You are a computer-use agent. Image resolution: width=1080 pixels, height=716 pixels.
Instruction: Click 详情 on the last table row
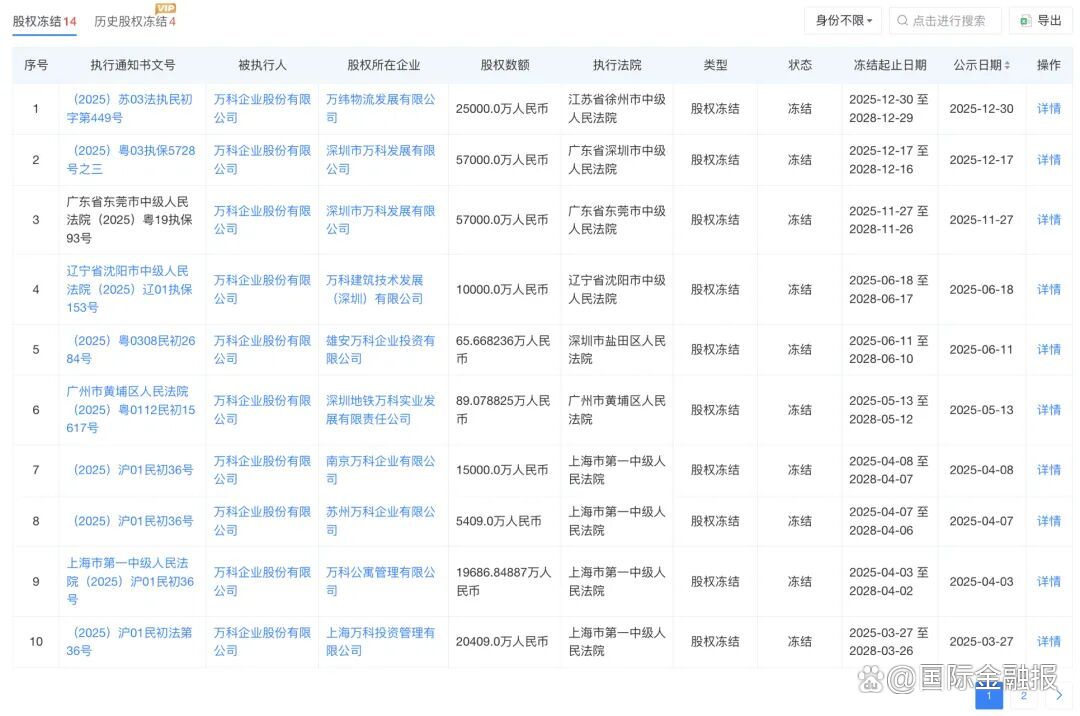click(x=1047, y=641)
